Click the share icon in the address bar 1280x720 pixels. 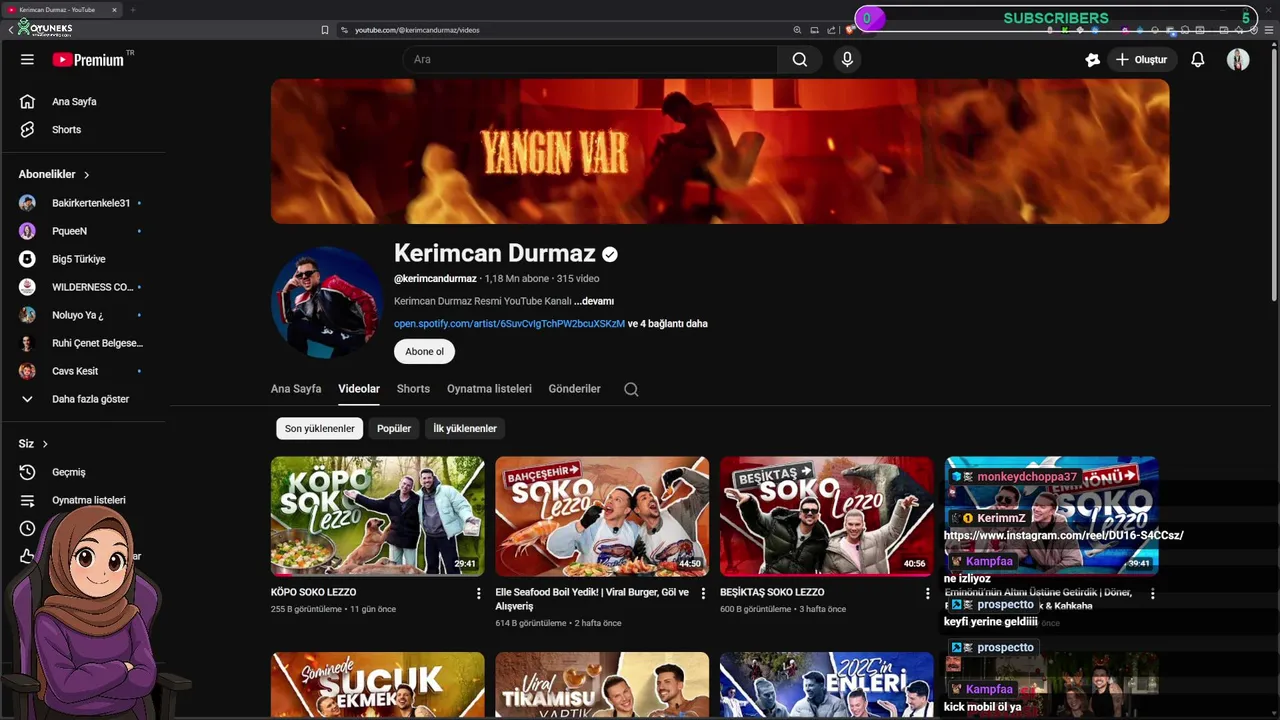(x=831, y=30)
